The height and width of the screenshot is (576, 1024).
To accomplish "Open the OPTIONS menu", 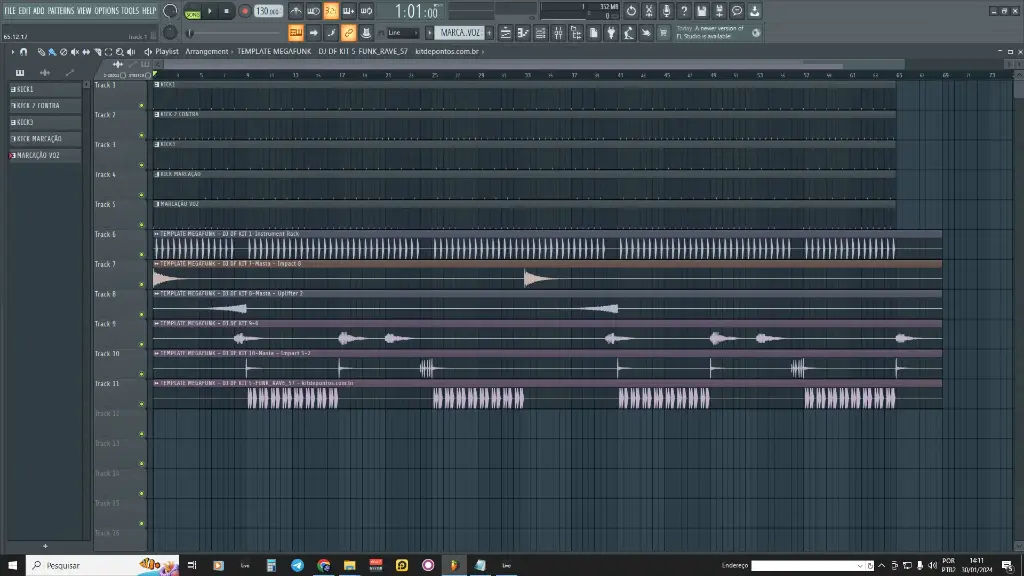I will pyautogui.click(x=106, y=10).
